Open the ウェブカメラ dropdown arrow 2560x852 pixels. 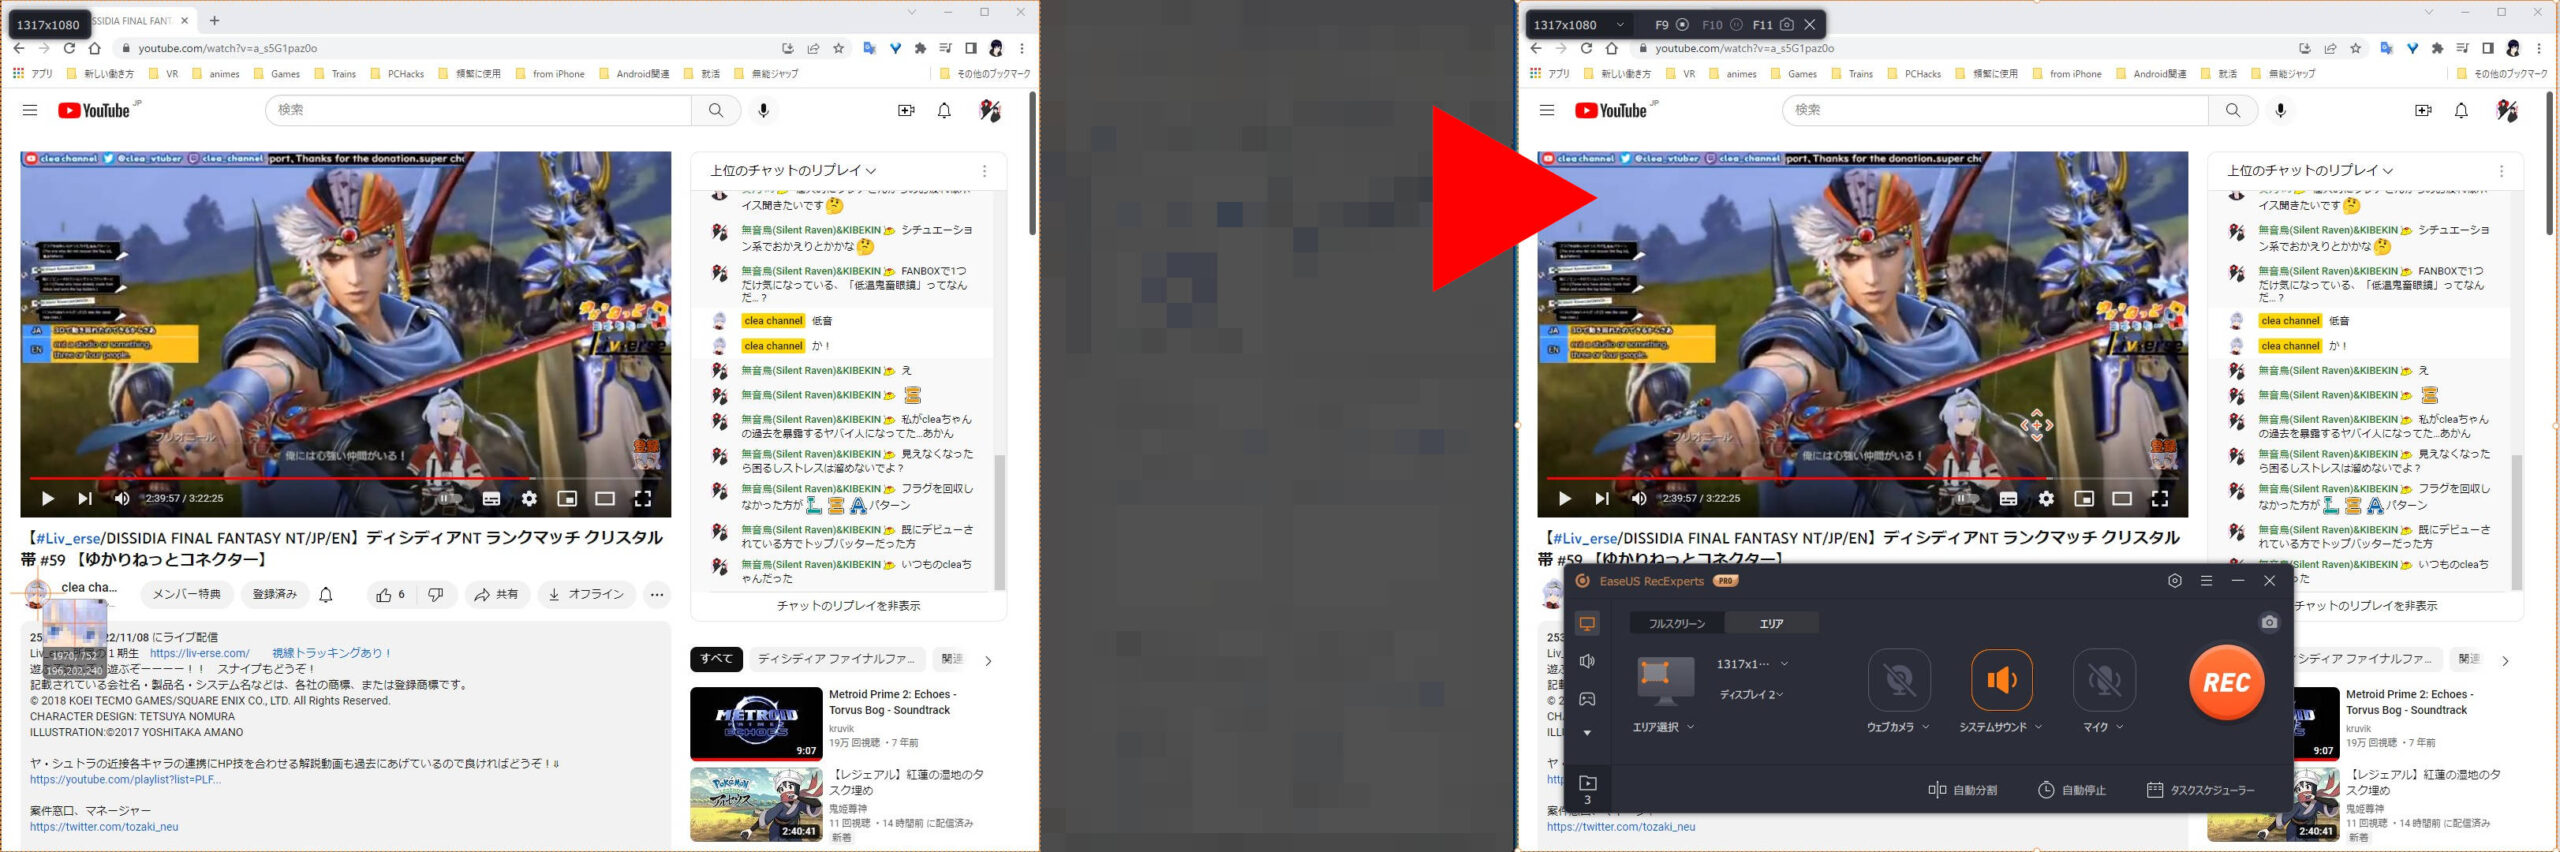1925,727
